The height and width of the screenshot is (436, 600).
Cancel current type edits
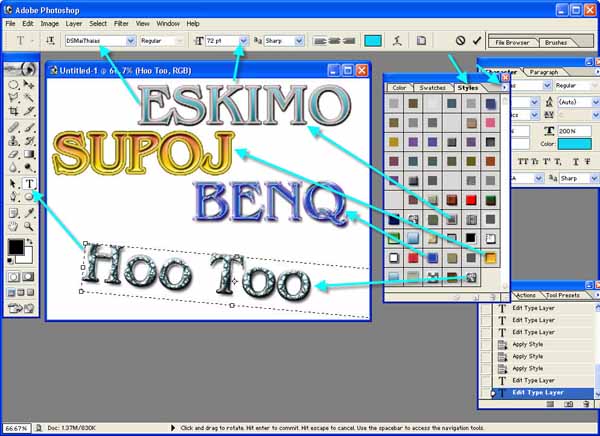pyautogui.click(x=460, y=40)
